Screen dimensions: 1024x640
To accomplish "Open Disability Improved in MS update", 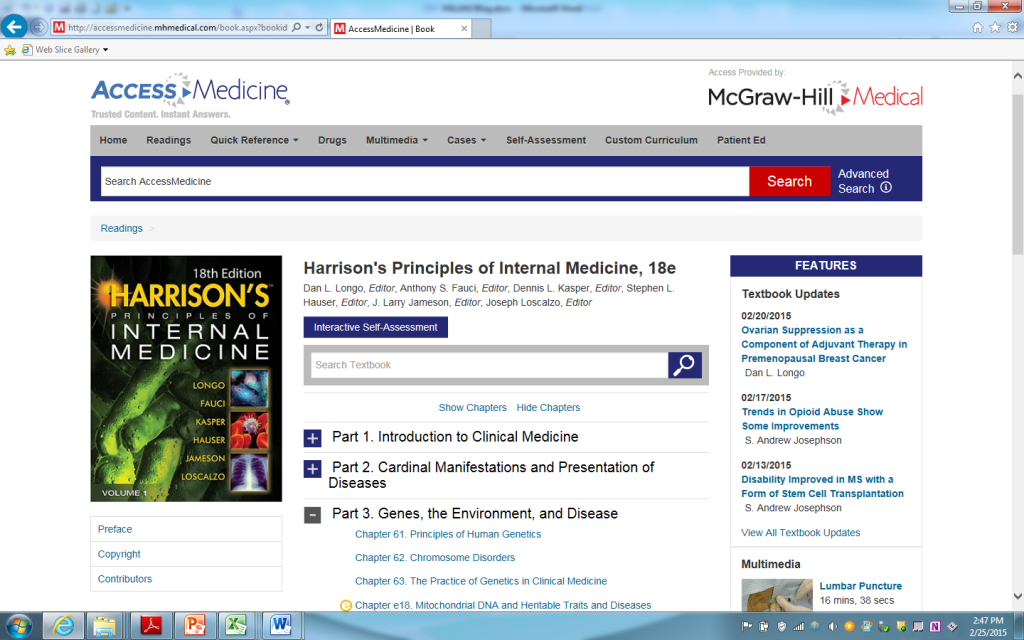I will pos(822,487).
